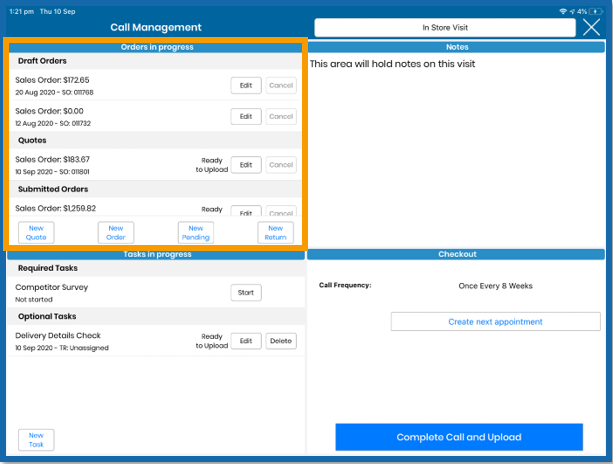Select the Sales Order: $1,259.82 row text
The image size is (613, 464).
(x=56, y=208)
